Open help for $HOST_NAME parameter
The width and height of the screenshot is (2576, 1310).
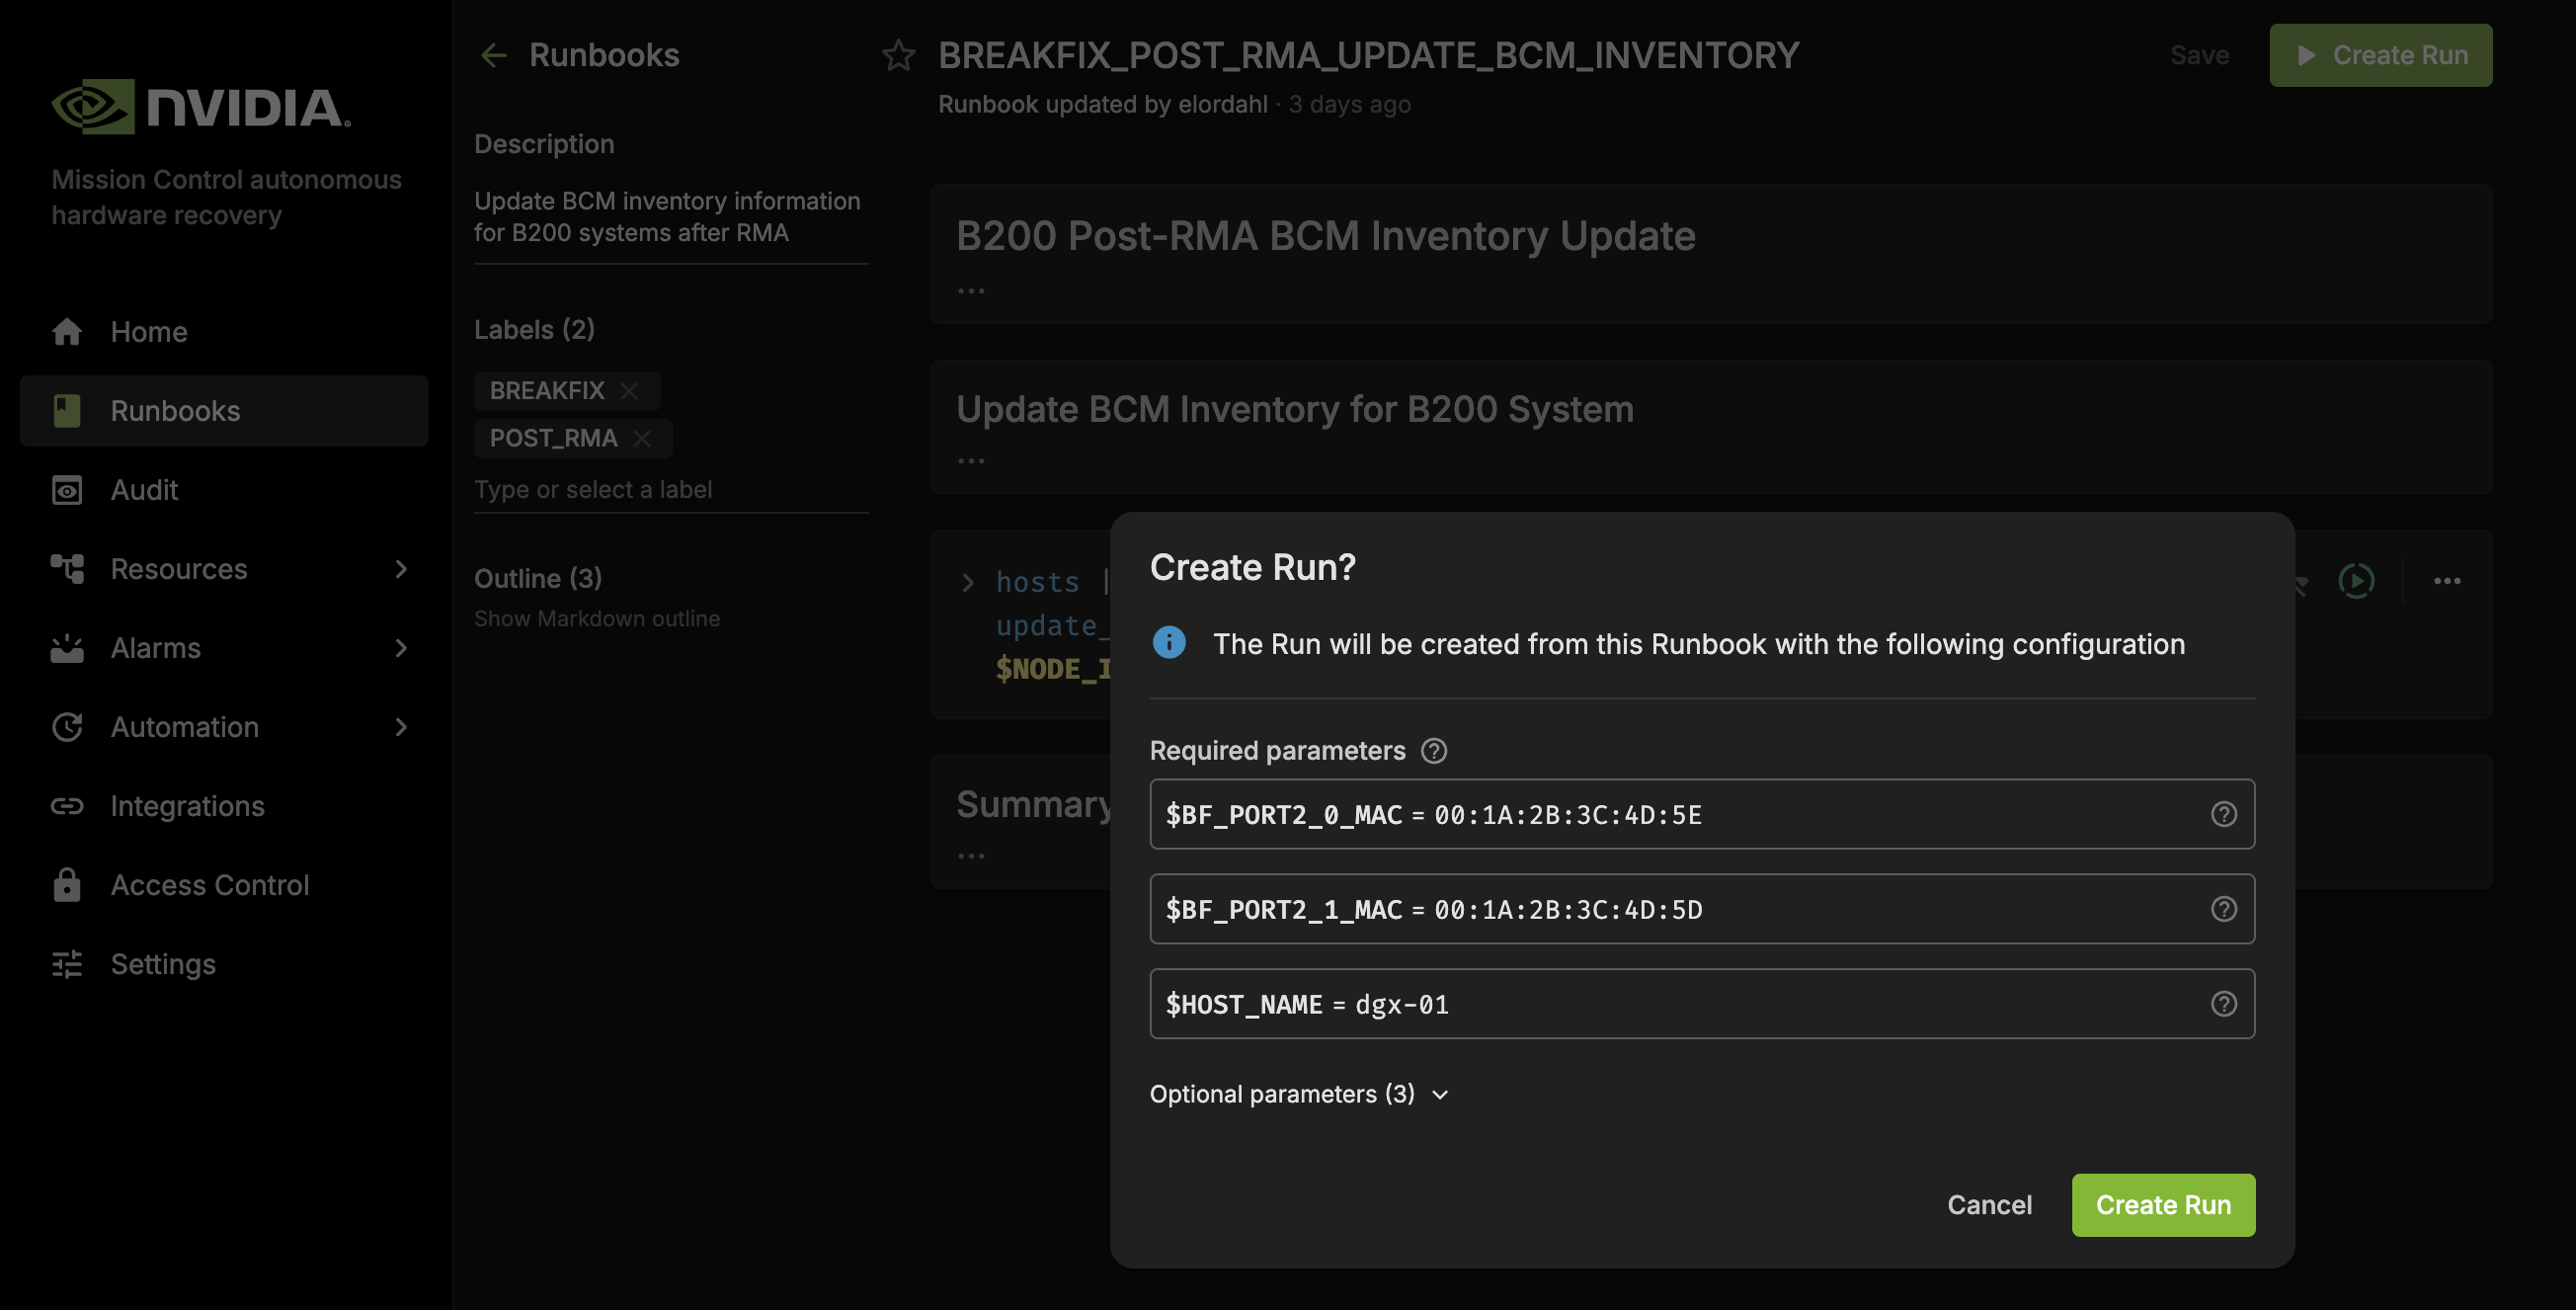[2223, 1004]
